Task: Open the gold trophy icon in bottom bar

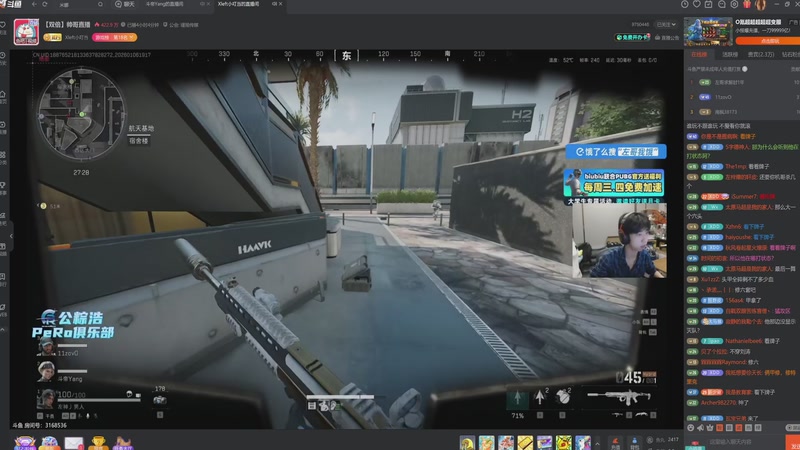Action: 98,443
